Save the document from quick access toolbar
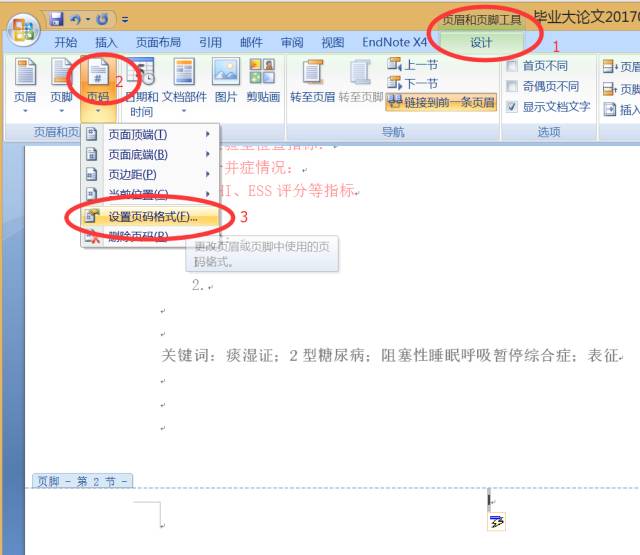Screen dimensions: 640x555 [56, 19]
